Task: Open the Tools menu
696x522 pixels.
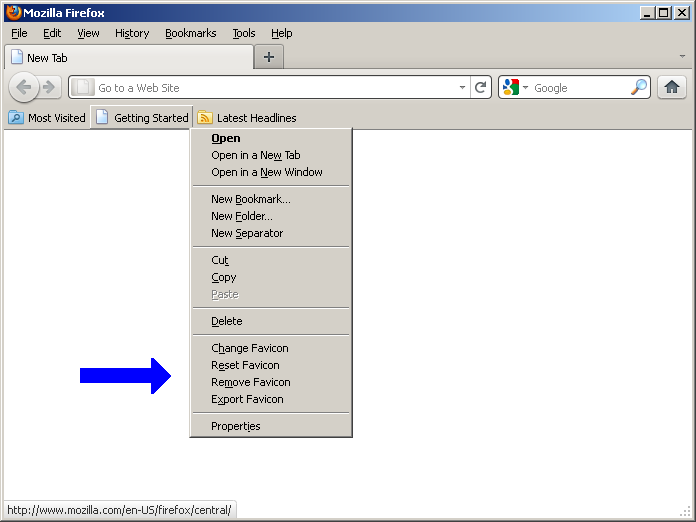Action: pos(244,33)
